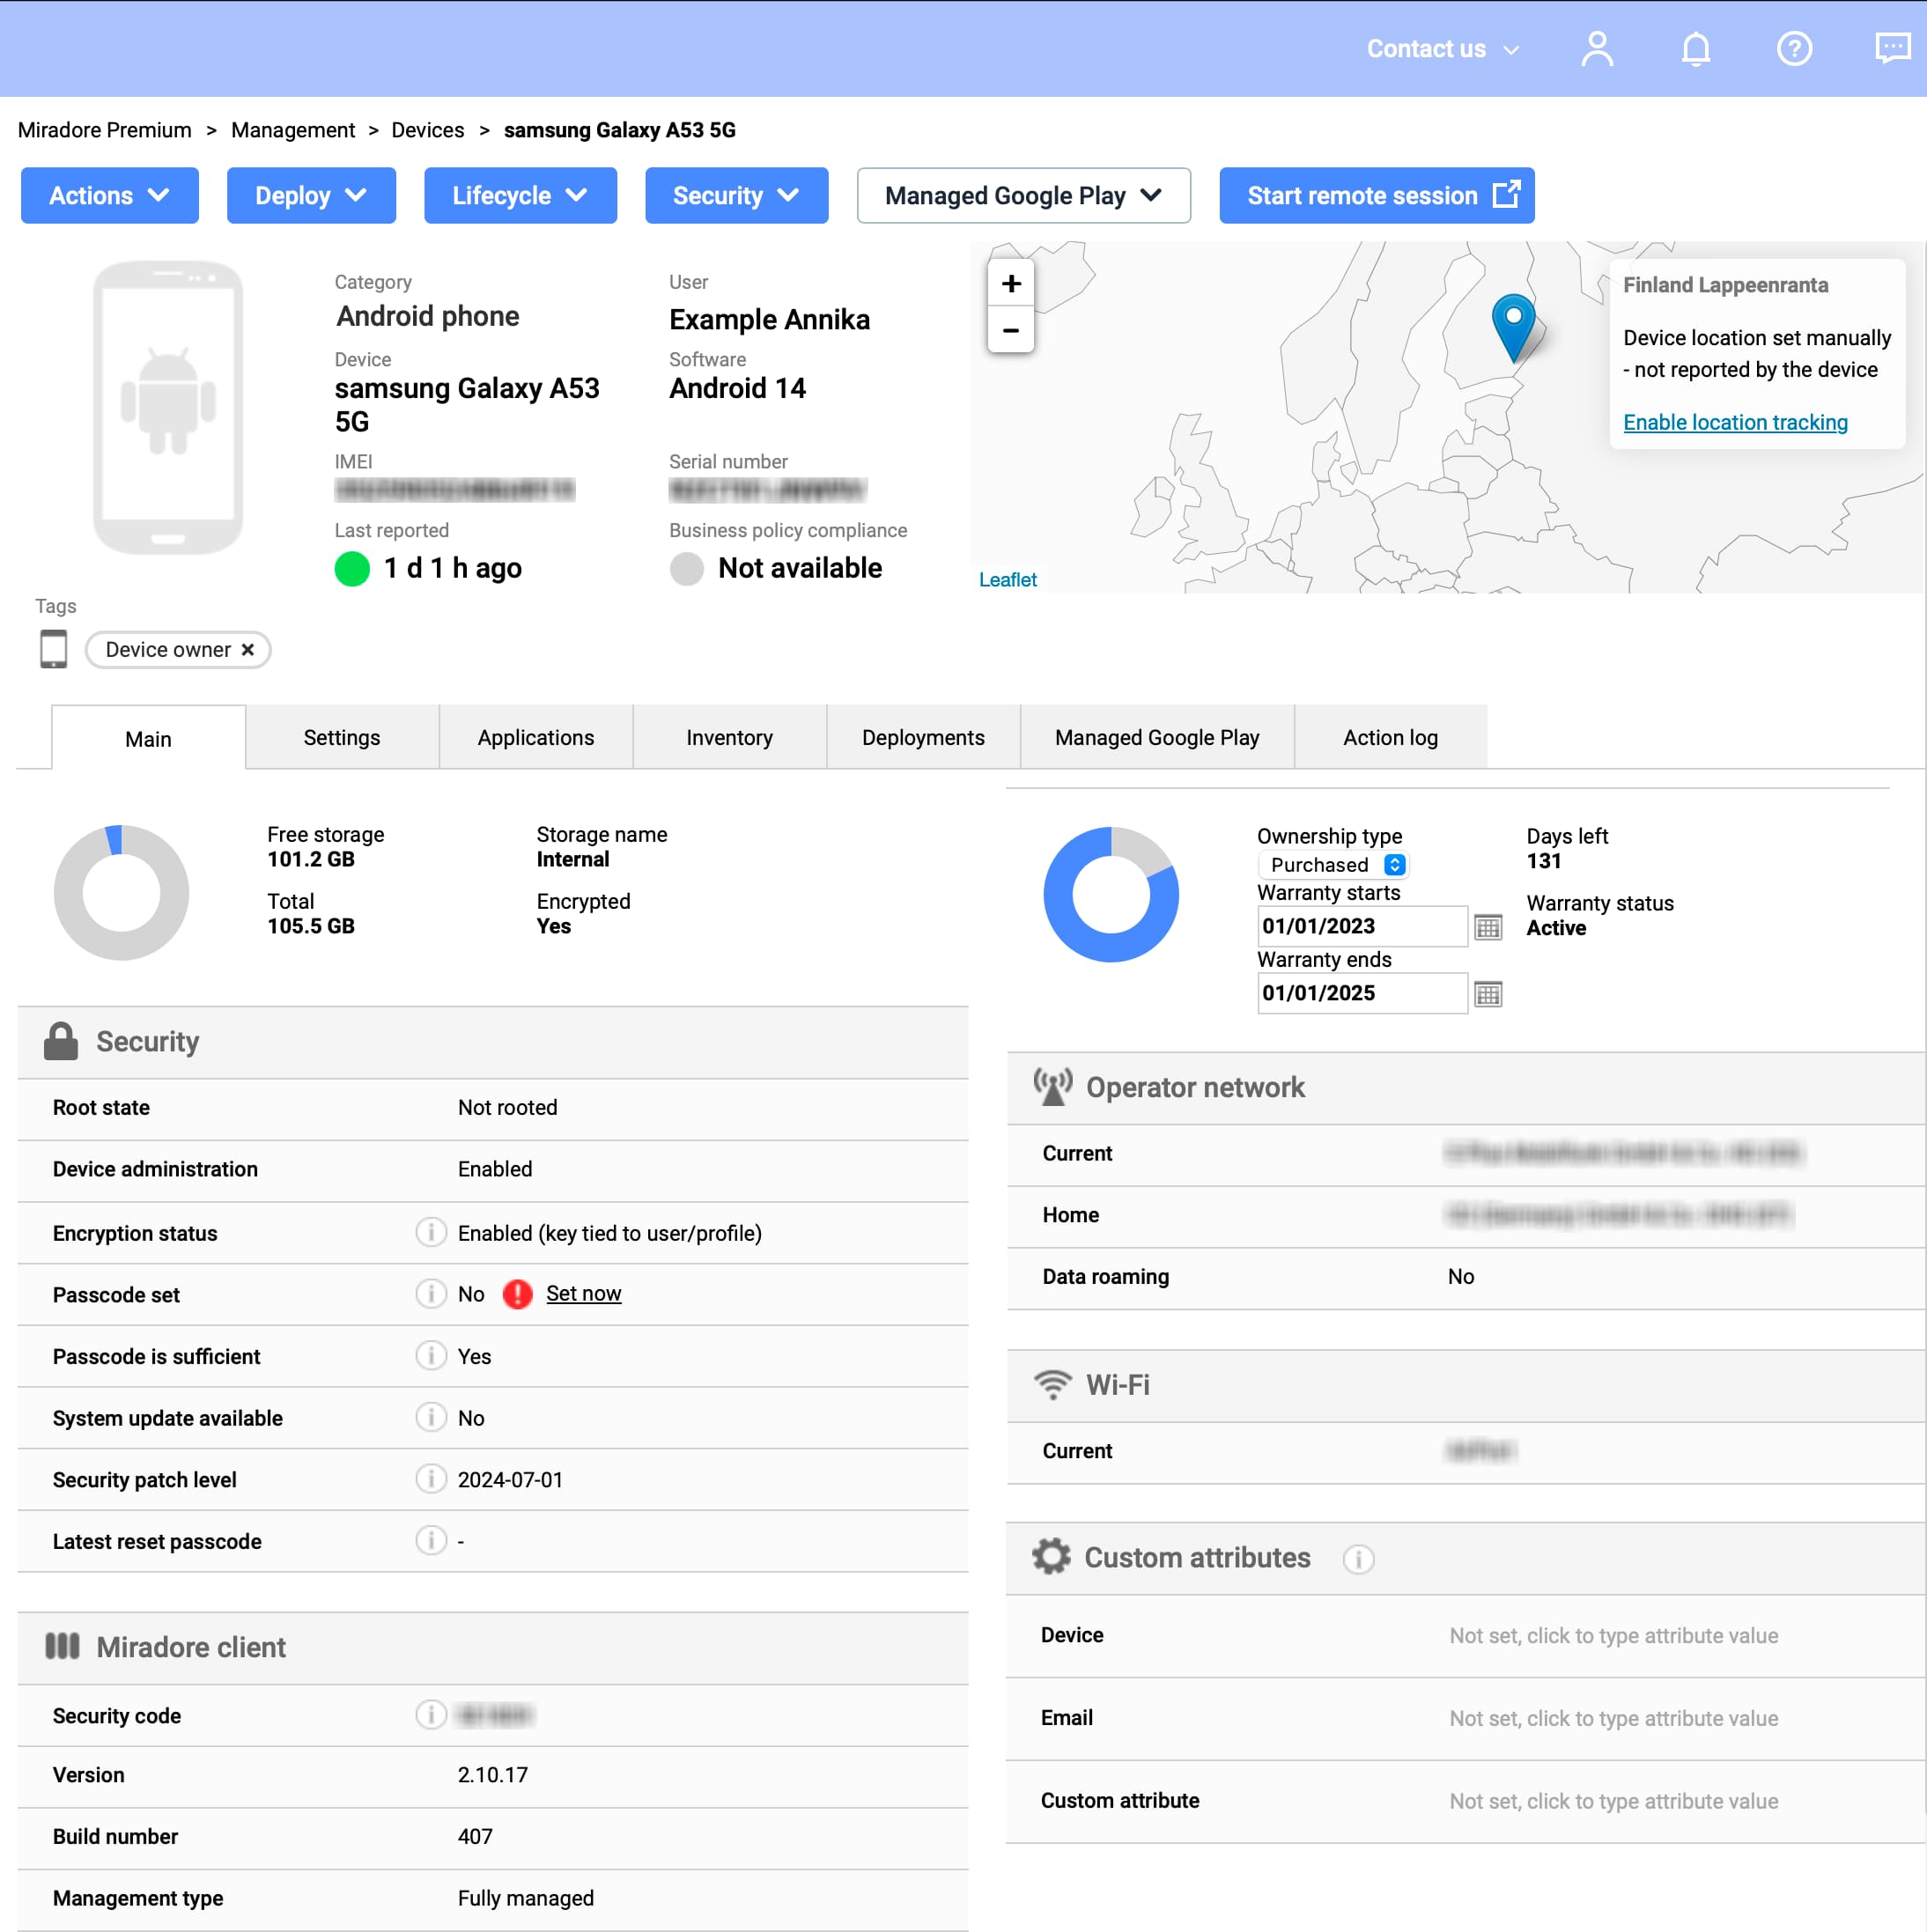
Task: Zoom out on the map
Action: pyautogui.click(x=1010, y=331)
